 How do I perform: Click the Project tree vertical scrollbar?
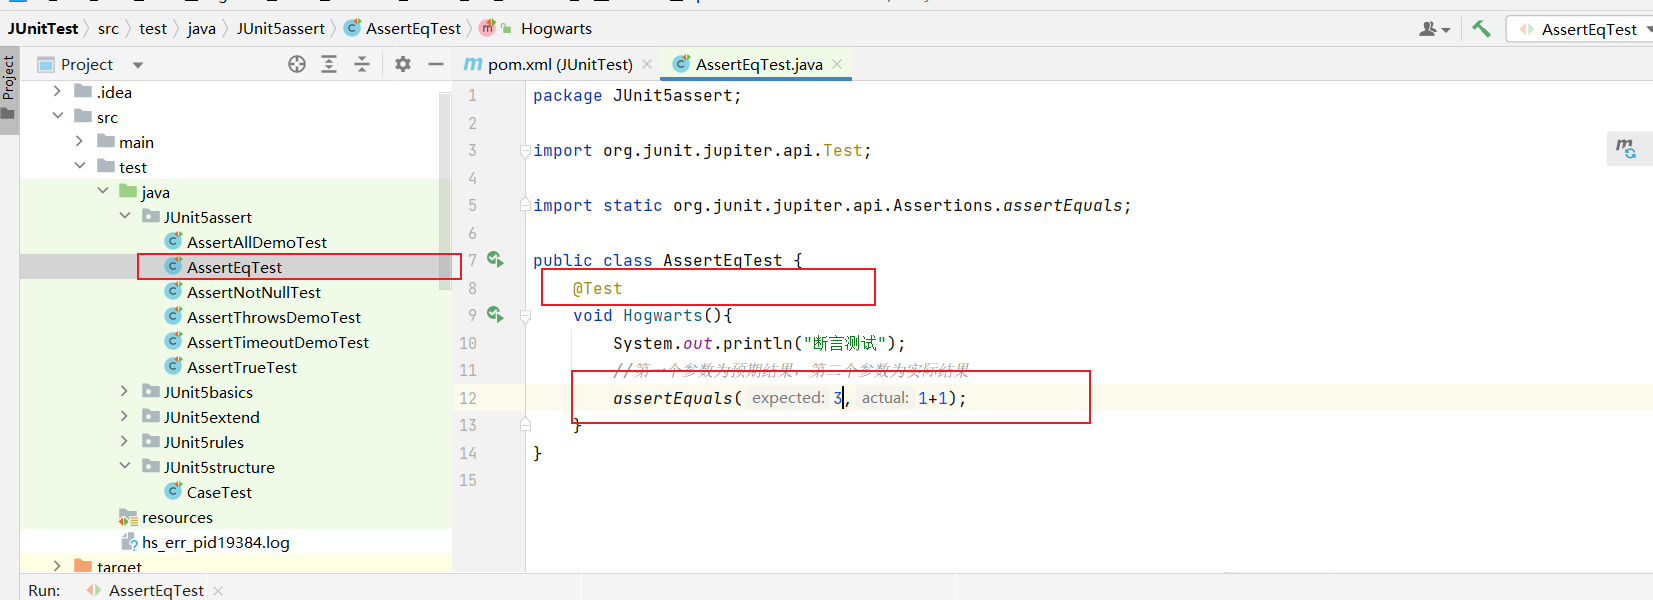(x=445, y=190)
